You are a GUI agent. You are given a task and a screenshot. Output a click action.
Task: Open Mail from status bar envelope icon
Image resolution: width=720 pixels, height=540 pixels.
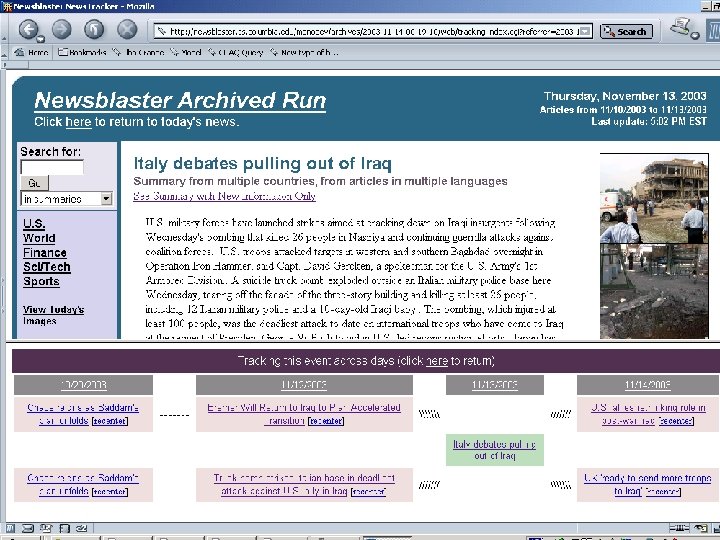(x=28, y=528)
